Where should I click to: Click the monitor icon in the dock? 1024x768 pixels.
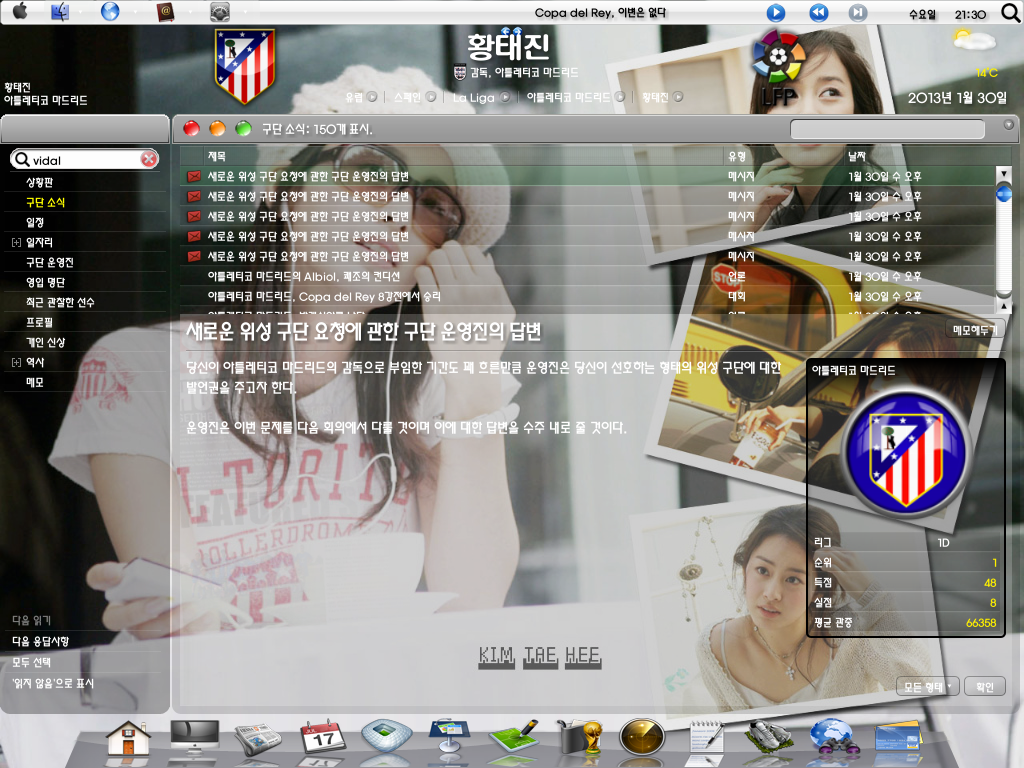[194, 739]
